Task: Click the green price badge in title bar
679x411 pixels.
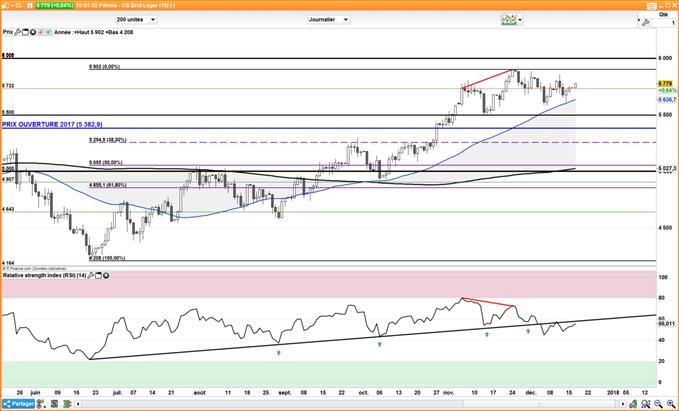Action: click(x=54, y=5)
